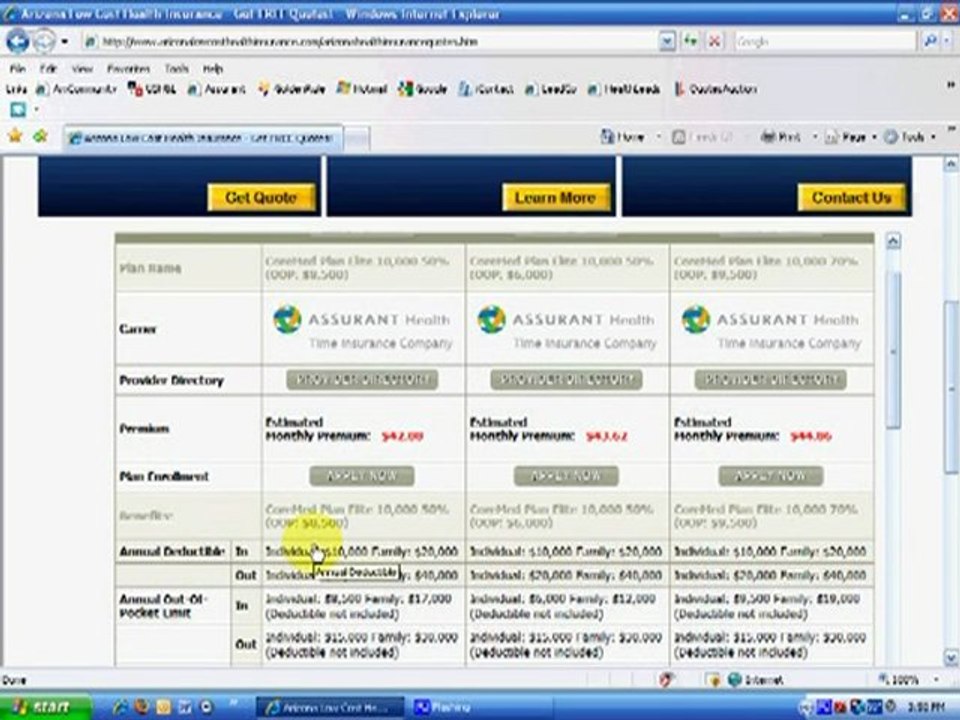Image resolution: width=960 pixels, height=720 pixels.
Task: Click first Assurant Health carrier logo
Action: point(362,329)
